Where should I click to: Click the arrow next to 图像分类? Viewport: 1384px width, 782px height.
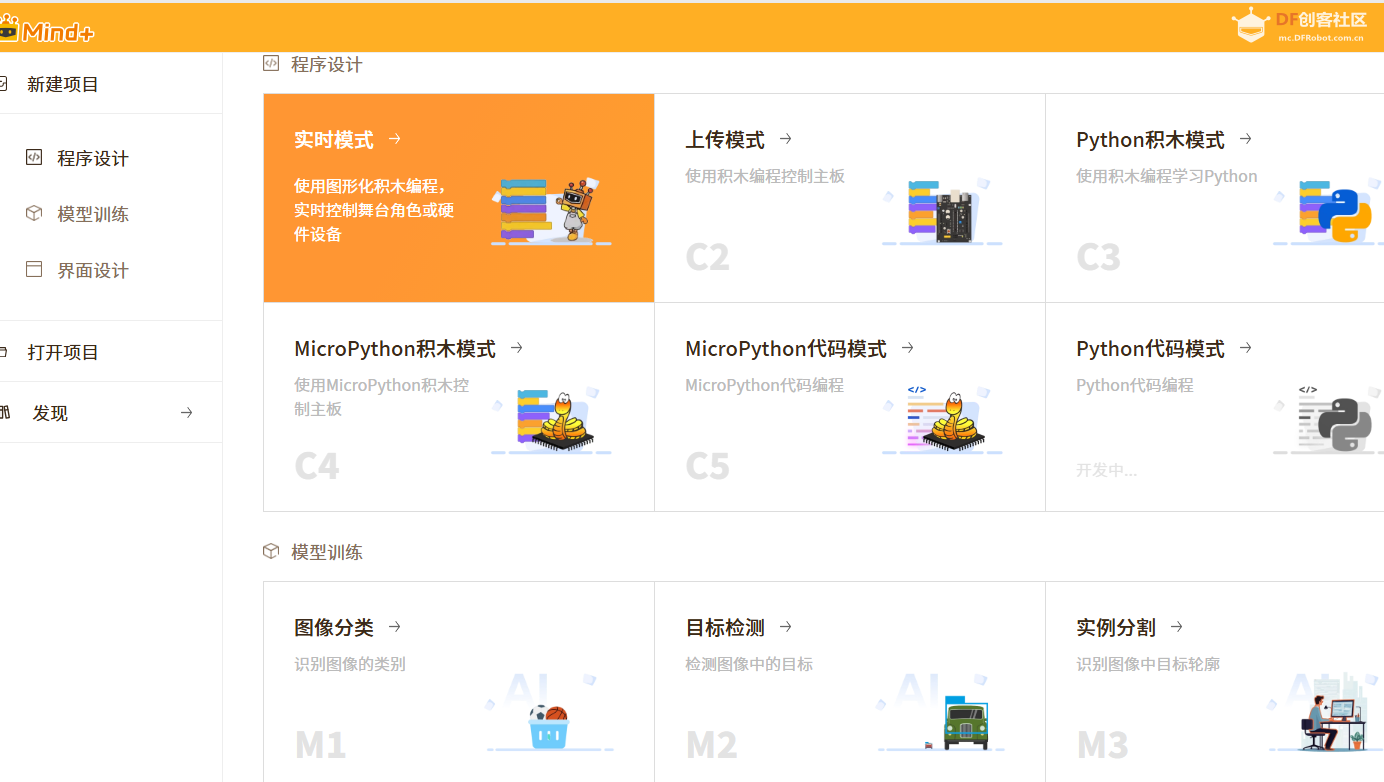(395, 627)
